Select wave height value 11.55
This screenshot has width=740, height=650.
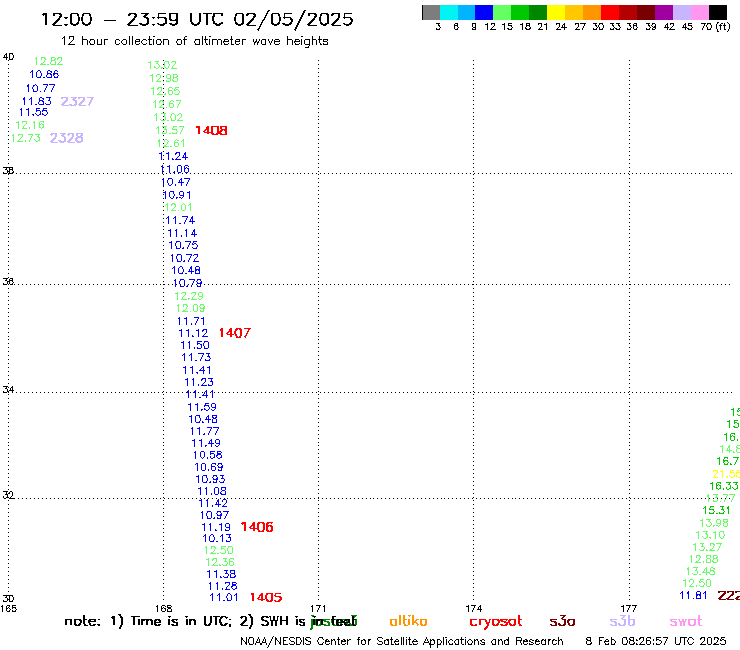[x=34, y=112]
